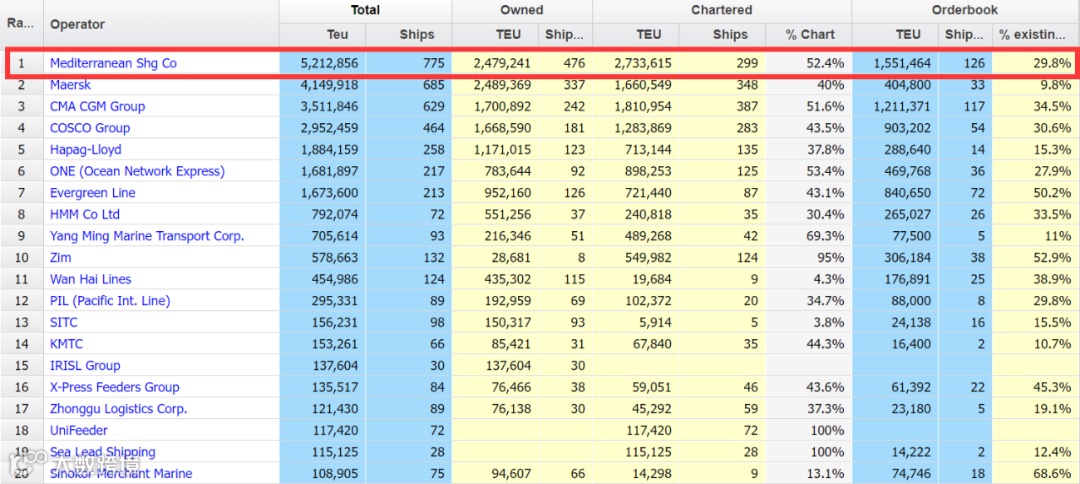This screenshot has height=484, width=1080.
Task: Sort by the % Chart column header
Action: (808, 35)
